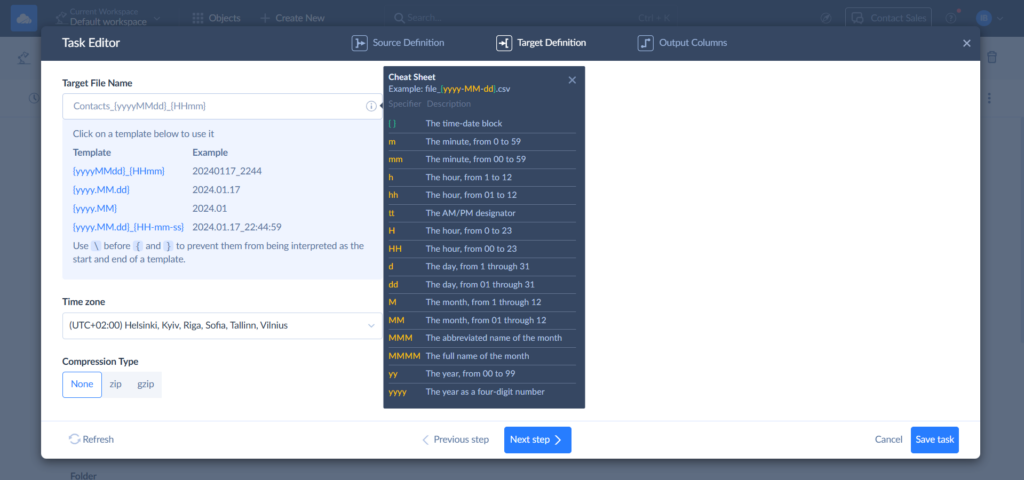Image resolution: width=1024 pixels, height=480 pixels.
Task: Switch to Source Definition step
Action: pyautogui.click(x=398, y=43)
